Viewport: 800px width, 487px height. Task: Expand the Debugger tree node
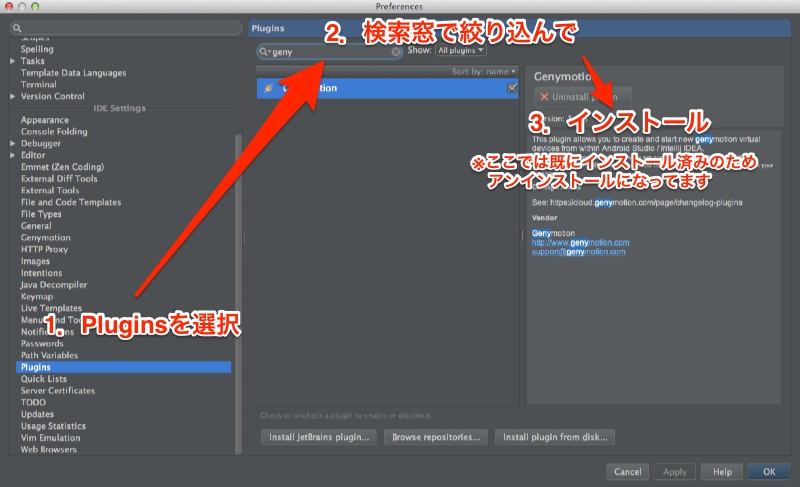[x=13, y=144]
